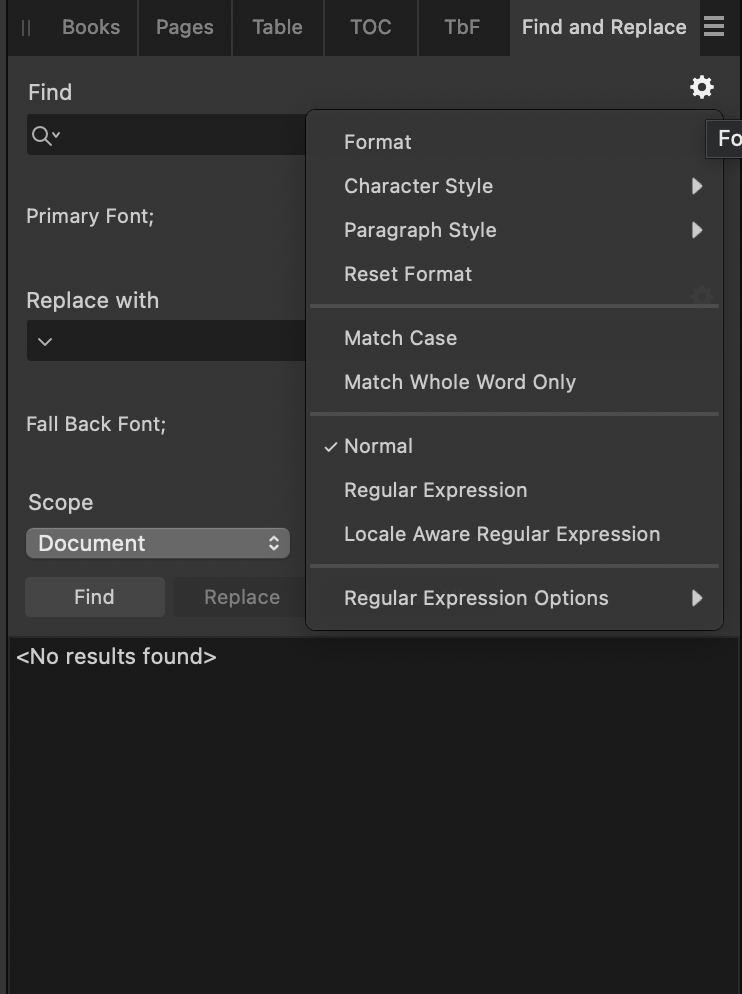Open the Regular Expression Options submenu
The width and height of the screenshot is (742, 994).
(x=476, y=598)
